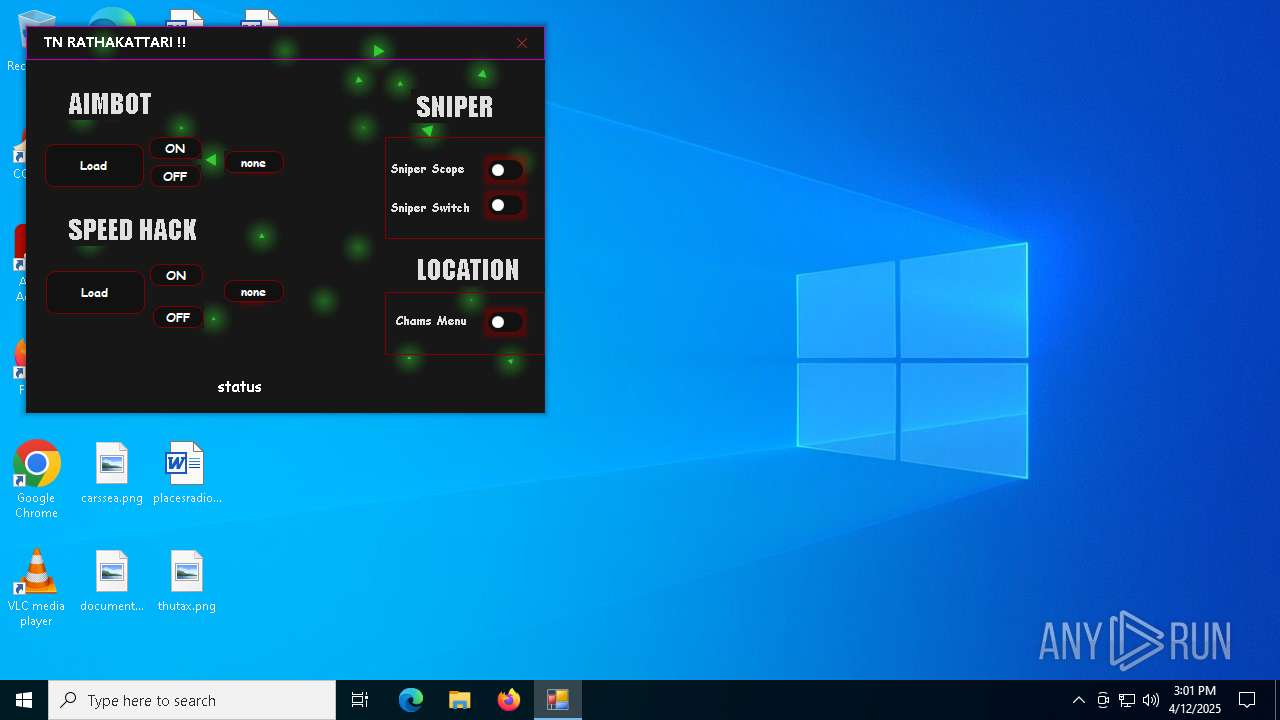Close the TN RATHAKATTARI window
1280x720 pixels.
tap(522, 43)
